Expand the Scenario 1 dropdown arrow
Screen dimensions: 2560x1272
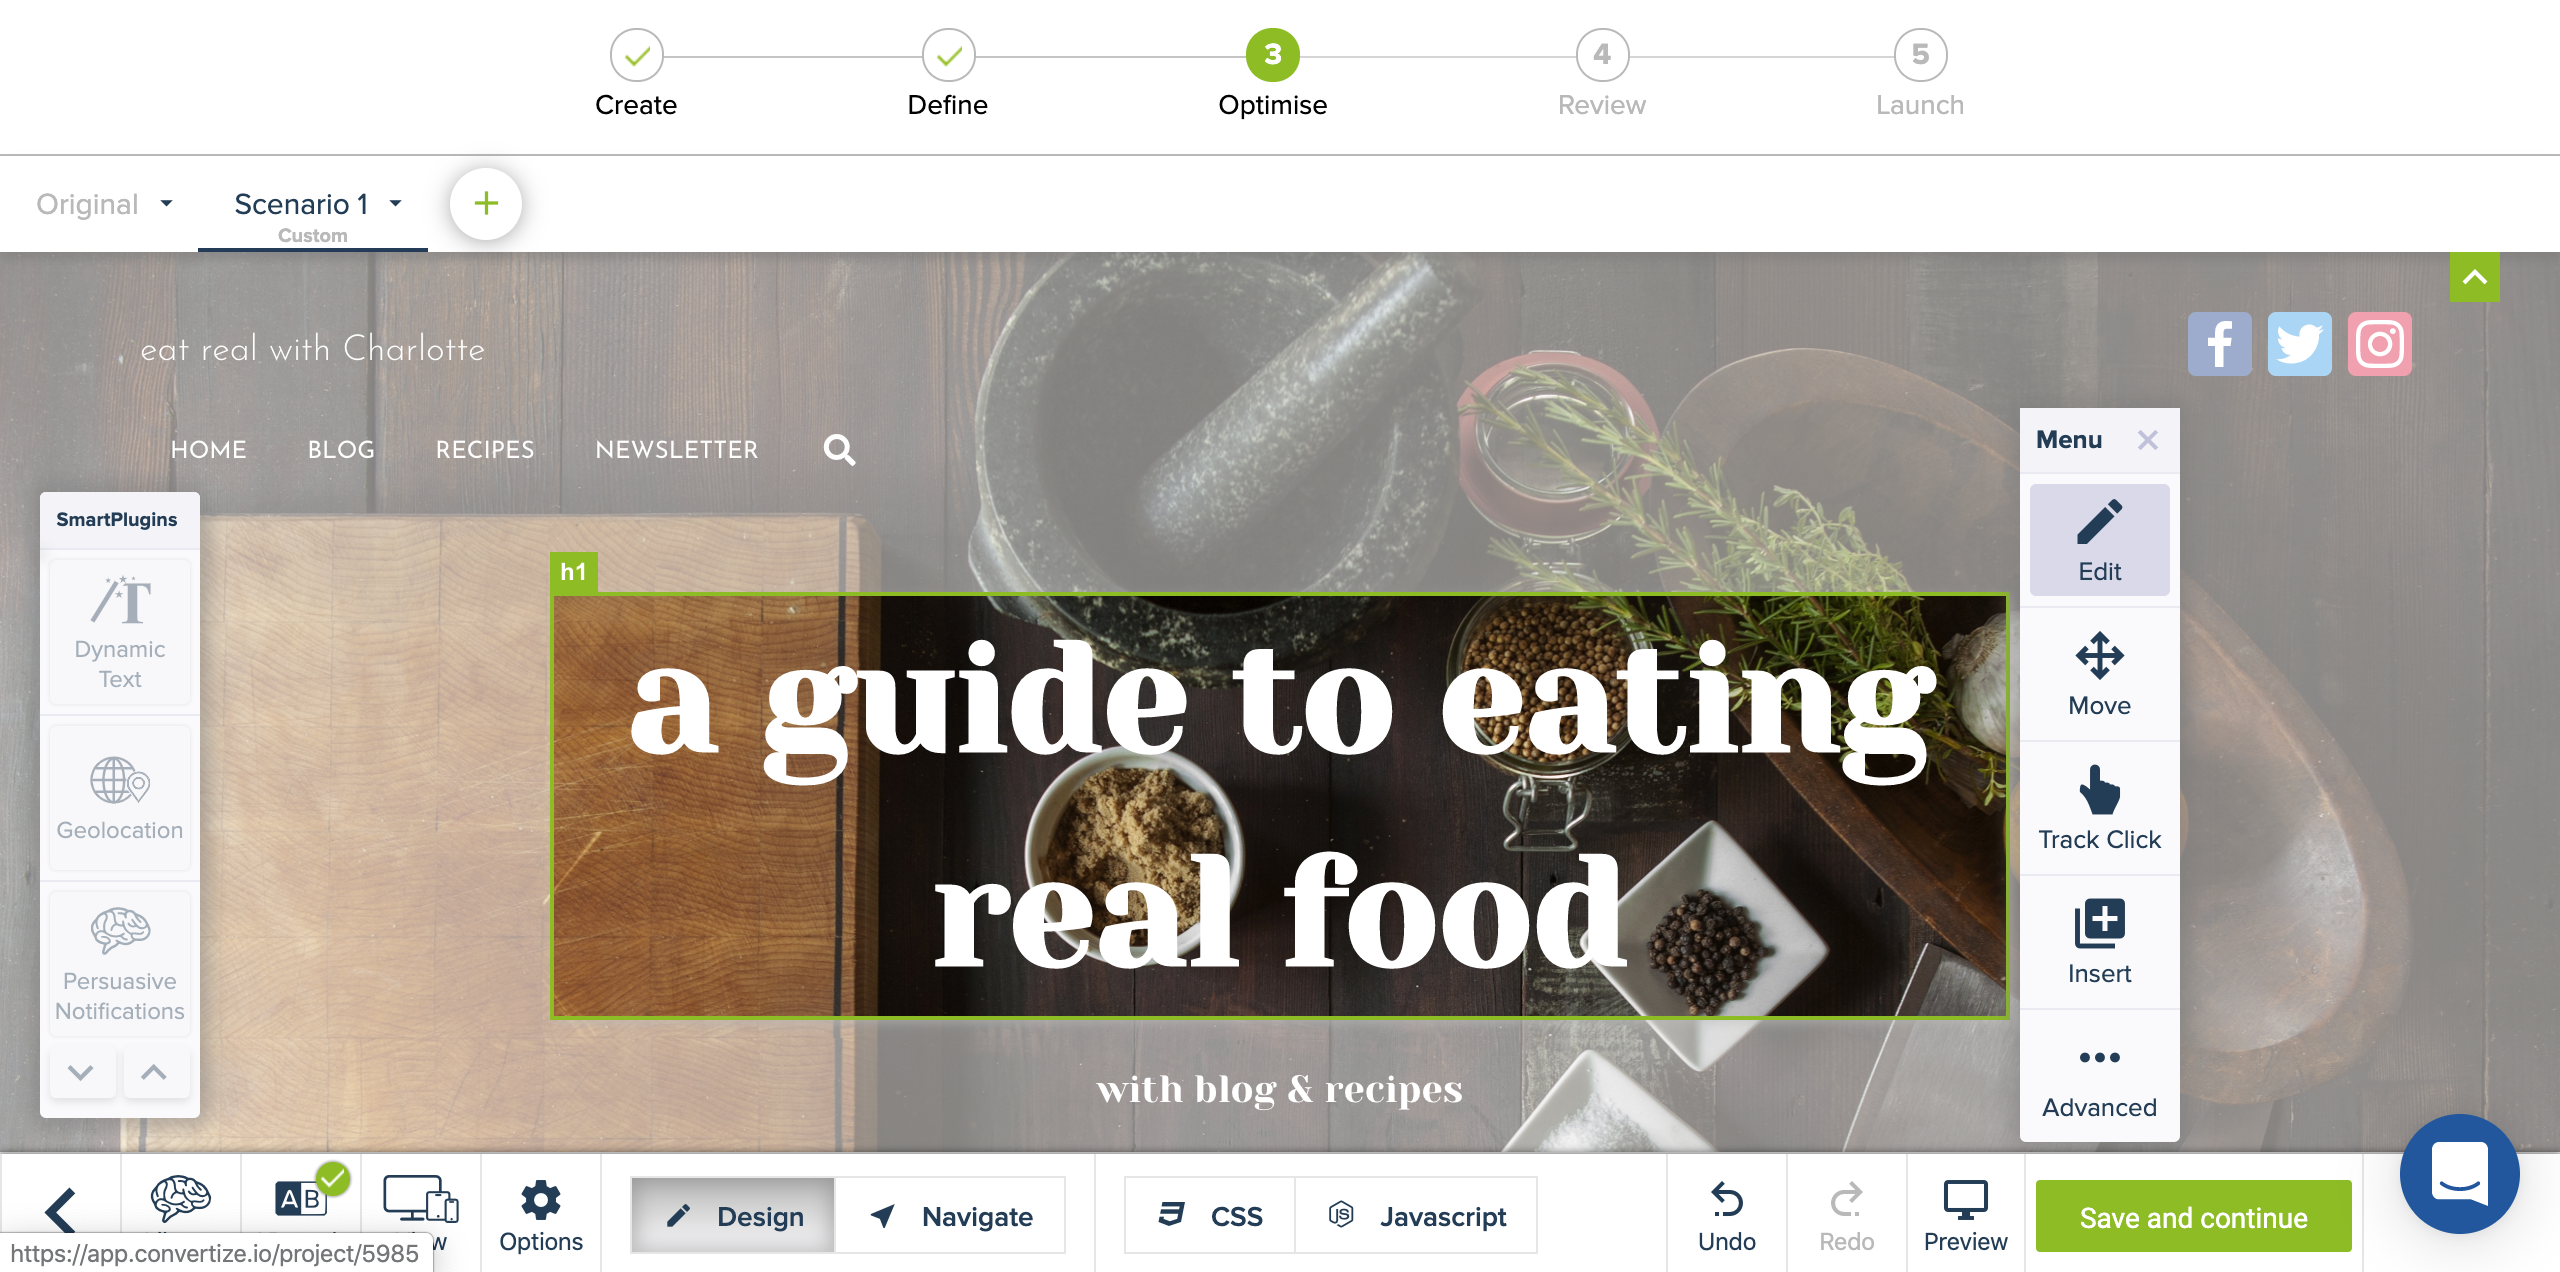click(396, 204)
